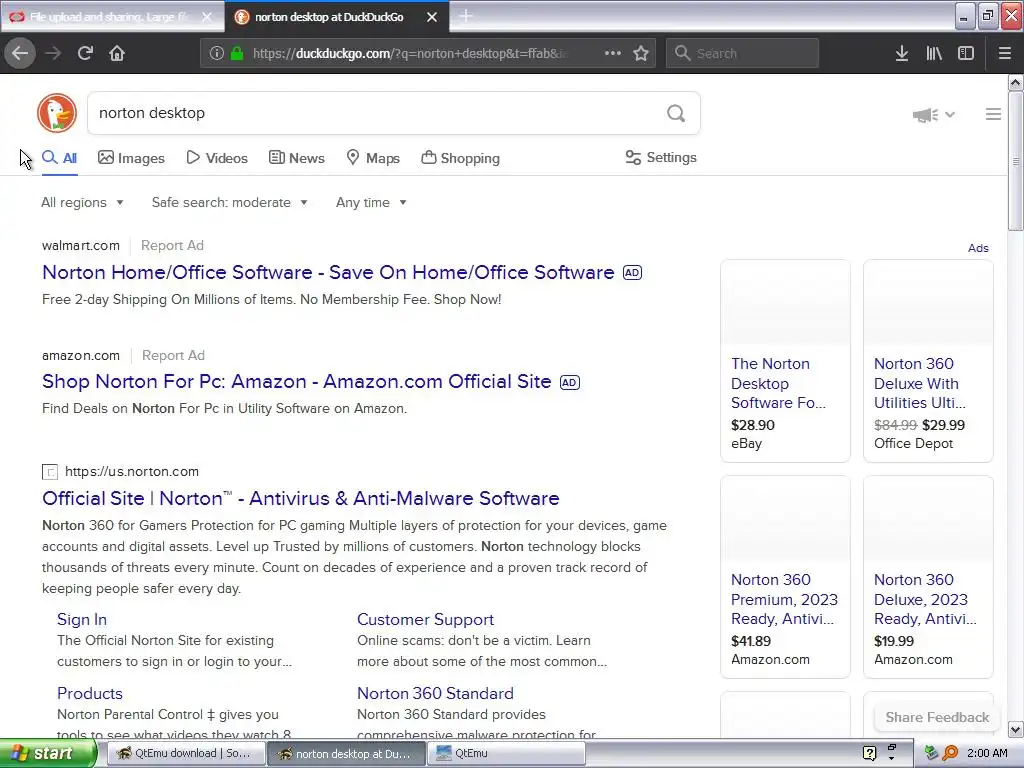Open the Firefox home page icon
The width and height of the screenshot is (1024, 768).
click(x=117, y=53)
